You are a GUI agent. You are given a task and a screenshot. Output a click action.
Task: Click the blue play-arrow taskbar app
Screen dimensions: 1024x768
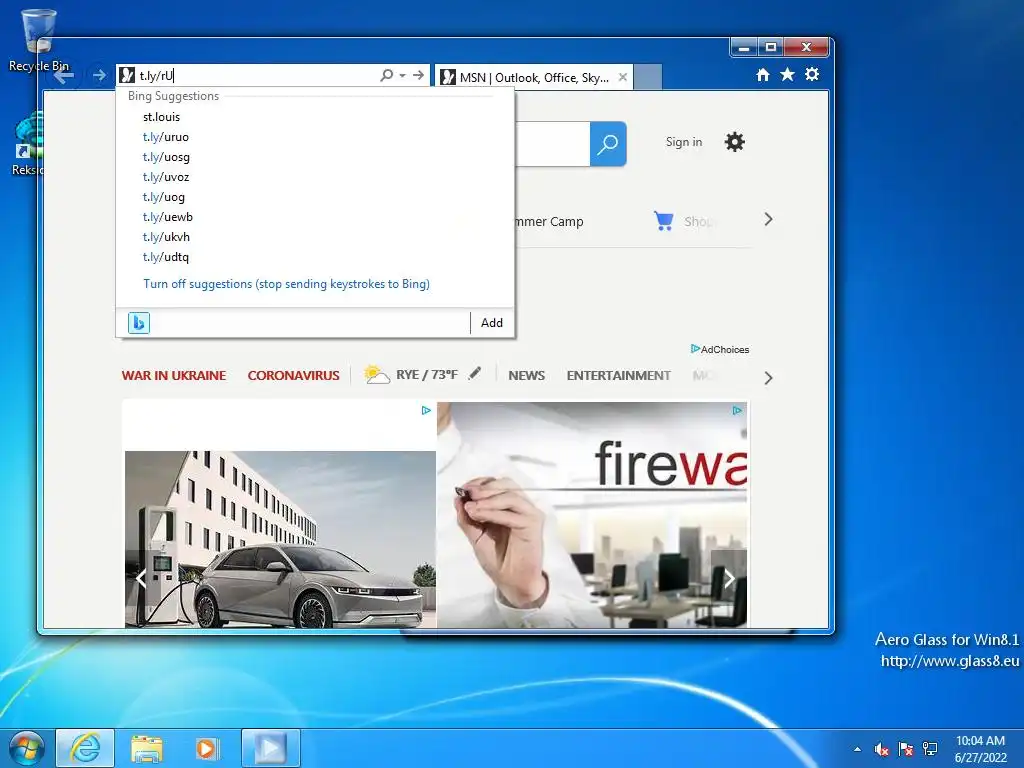270,748
